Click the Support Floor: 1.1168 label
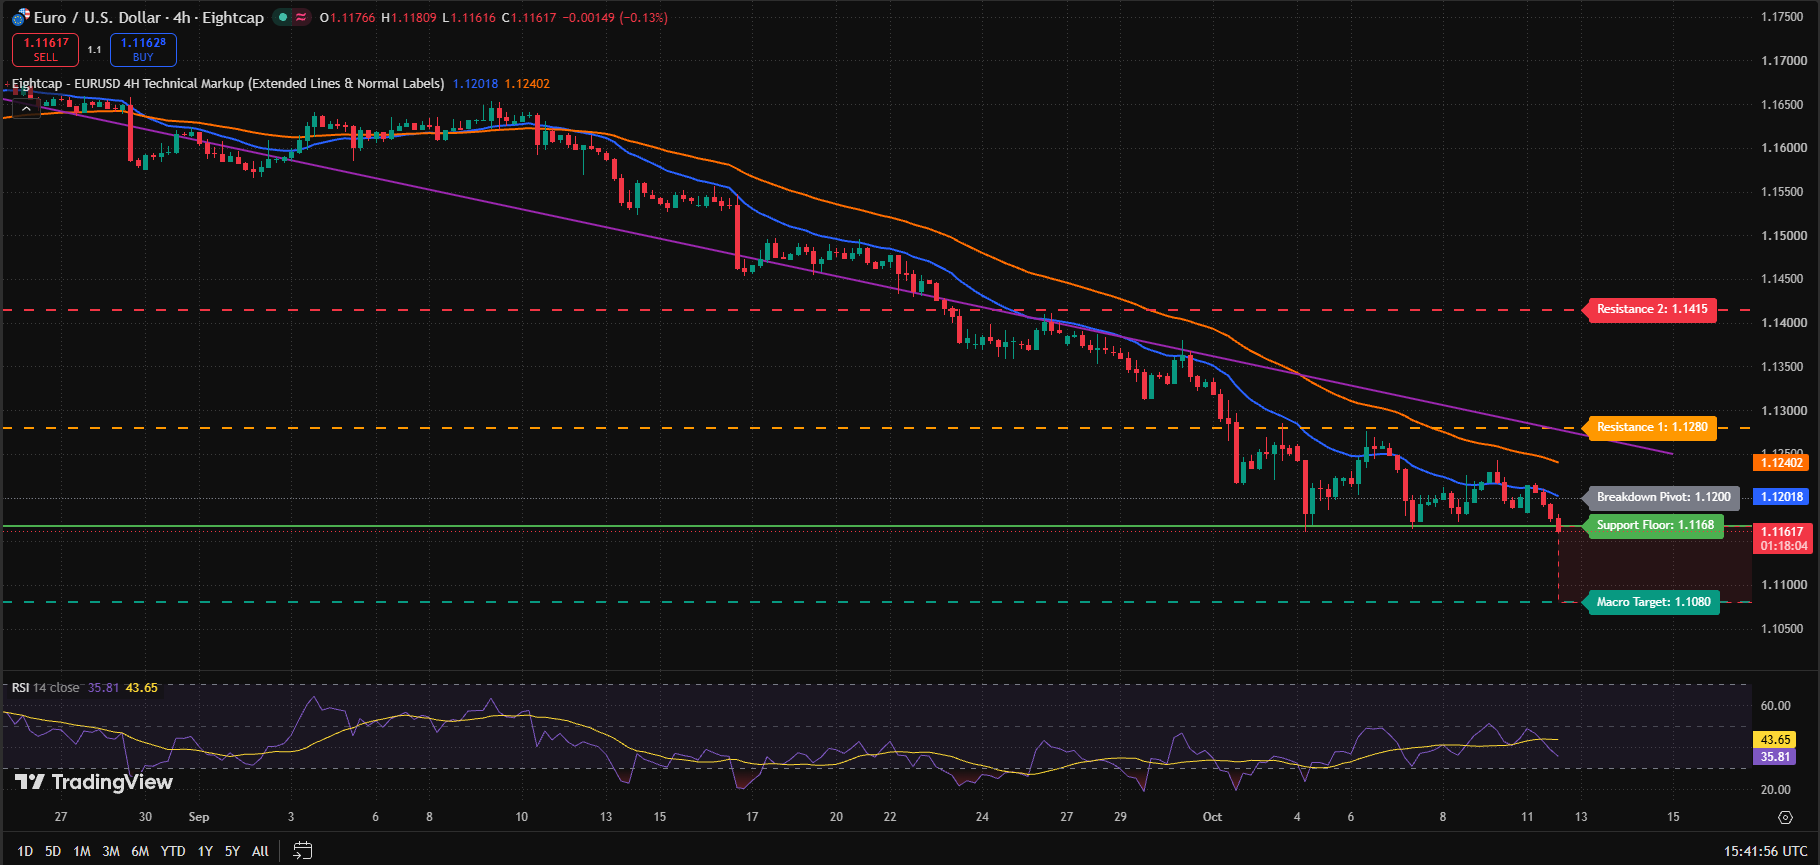This screenshot has width=1820, height=865. (x=1655, y=526)
